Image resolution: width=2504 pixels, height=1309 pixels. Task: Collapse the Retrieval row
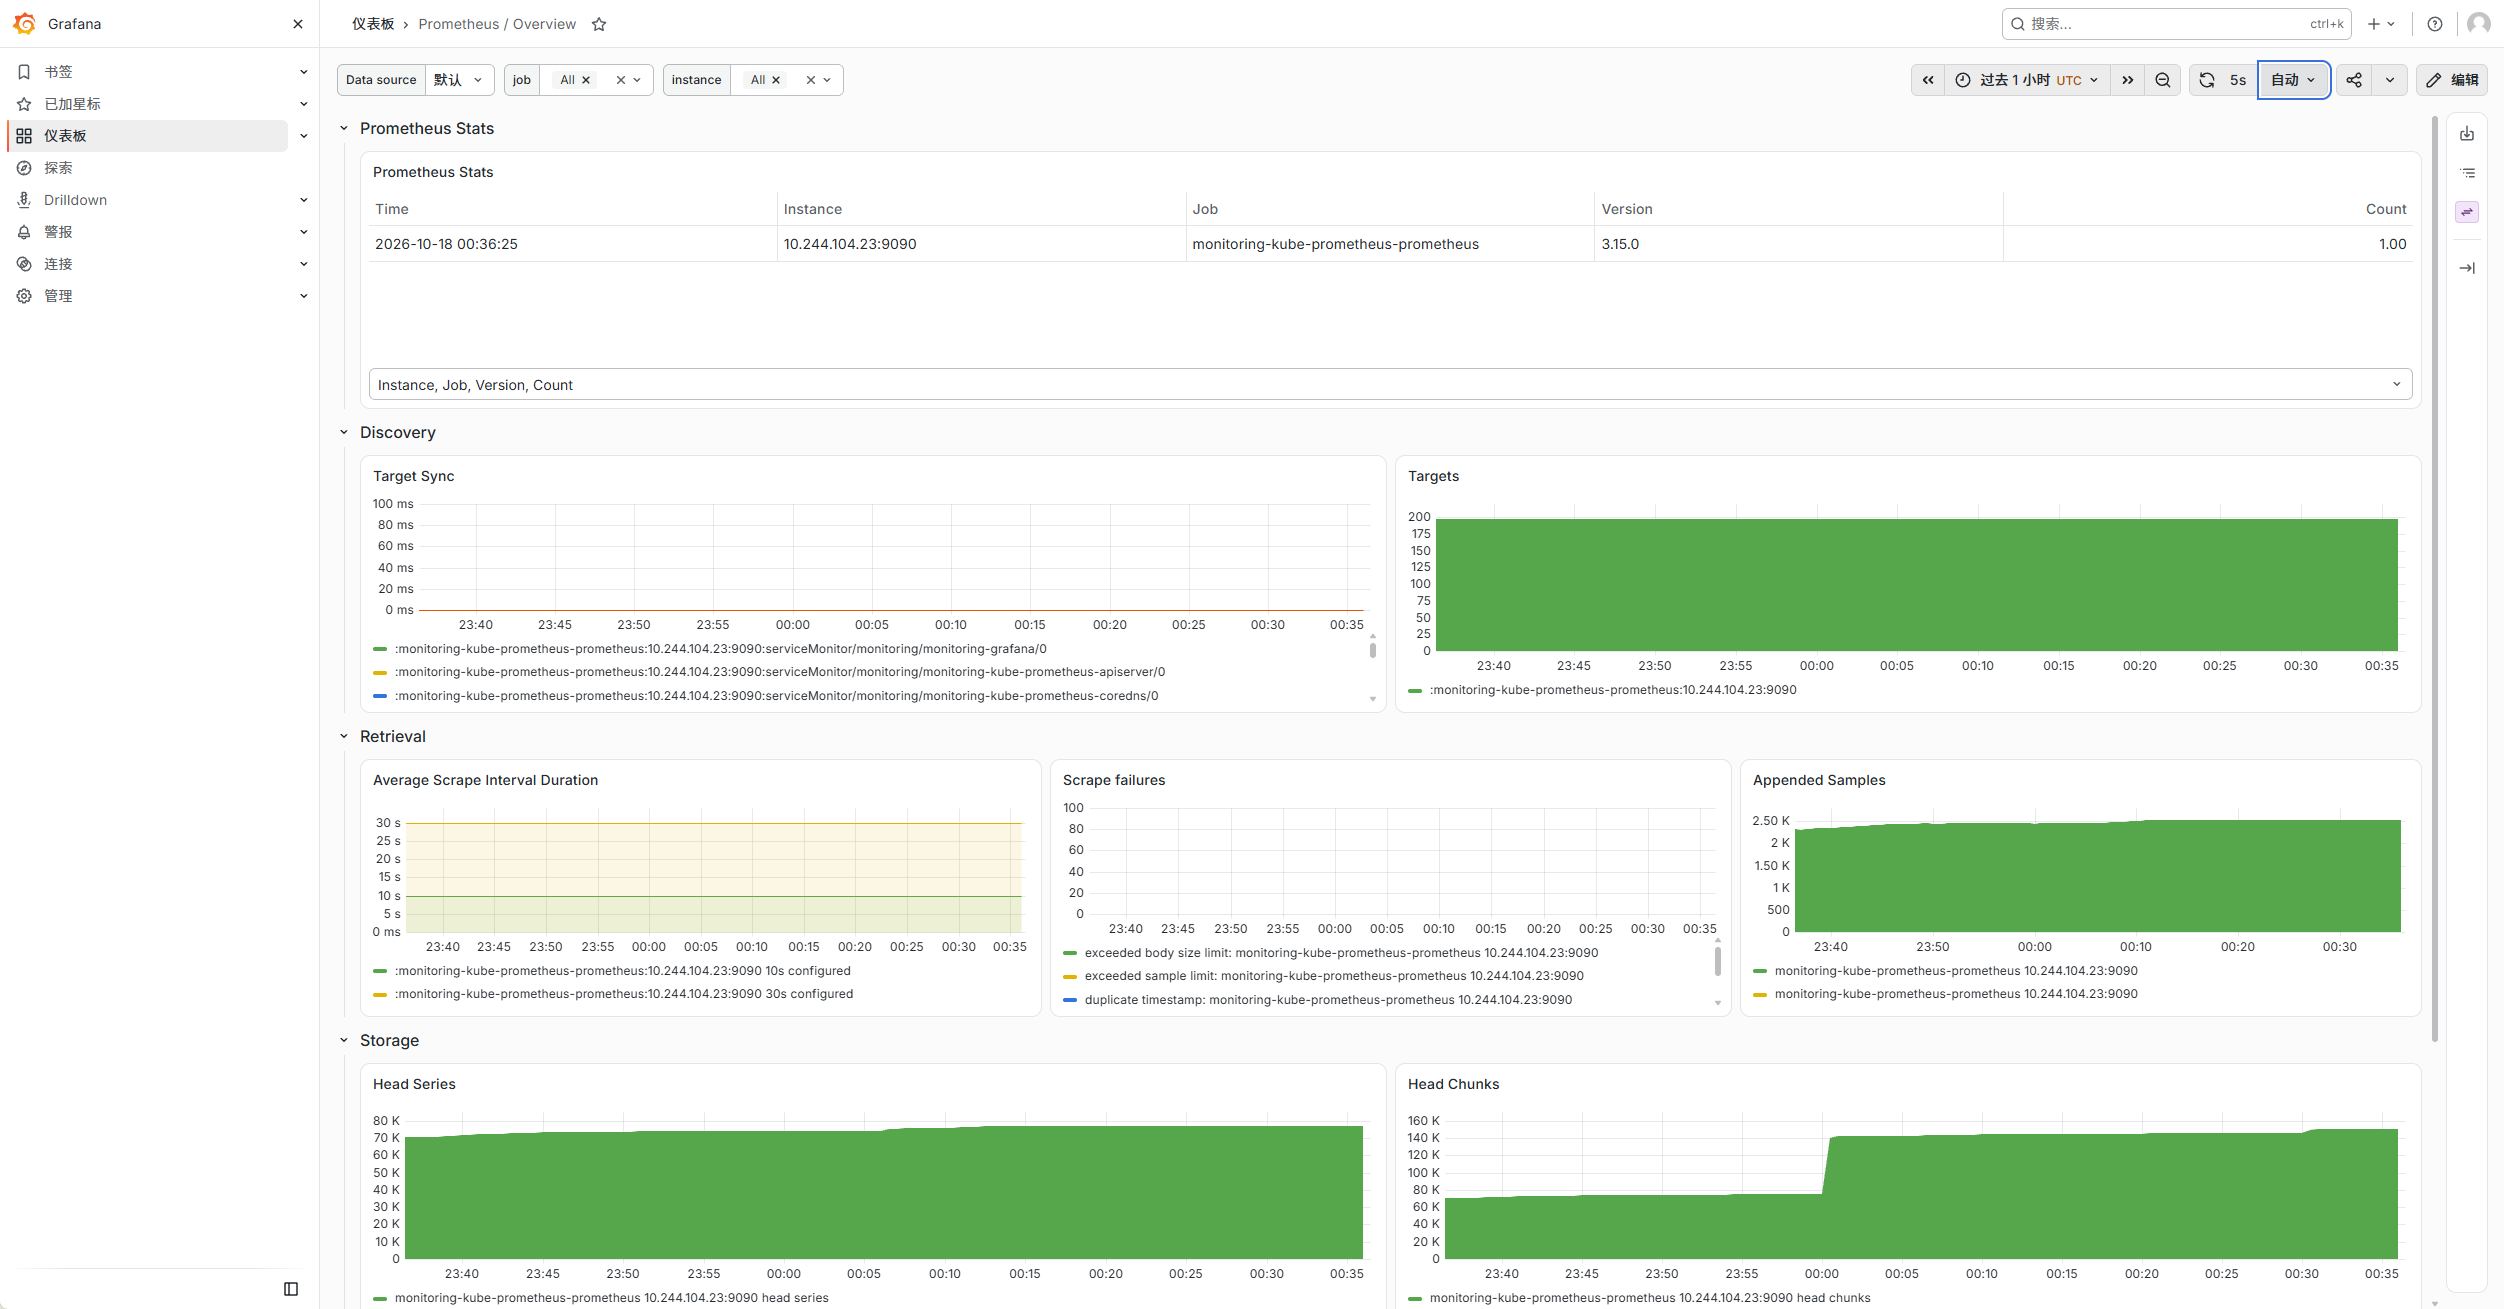tap(344, 736)
